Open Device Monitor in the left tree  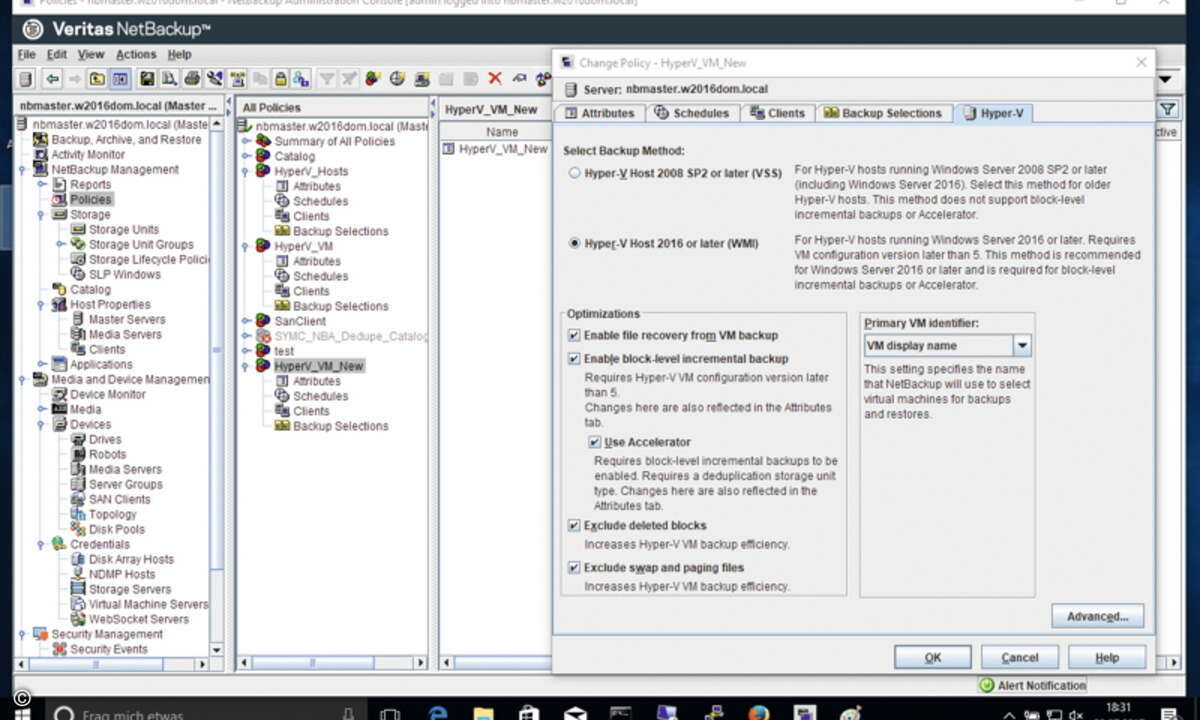click(x=107, y=395)
